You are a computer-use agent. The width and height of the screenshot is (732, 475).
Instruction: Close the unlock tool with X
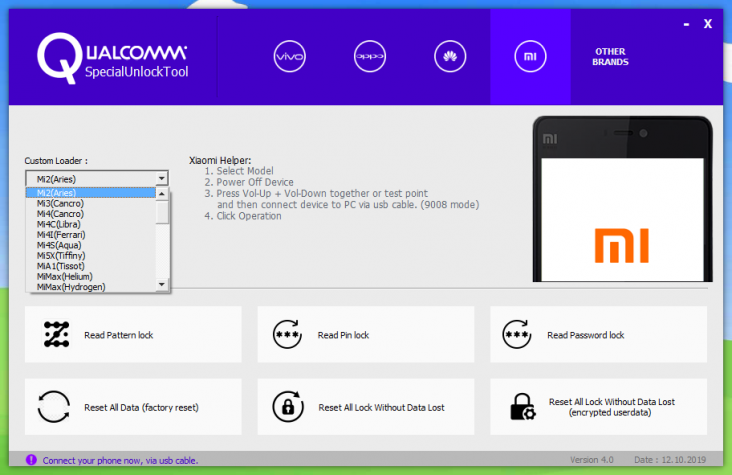(x=708, y=24)
